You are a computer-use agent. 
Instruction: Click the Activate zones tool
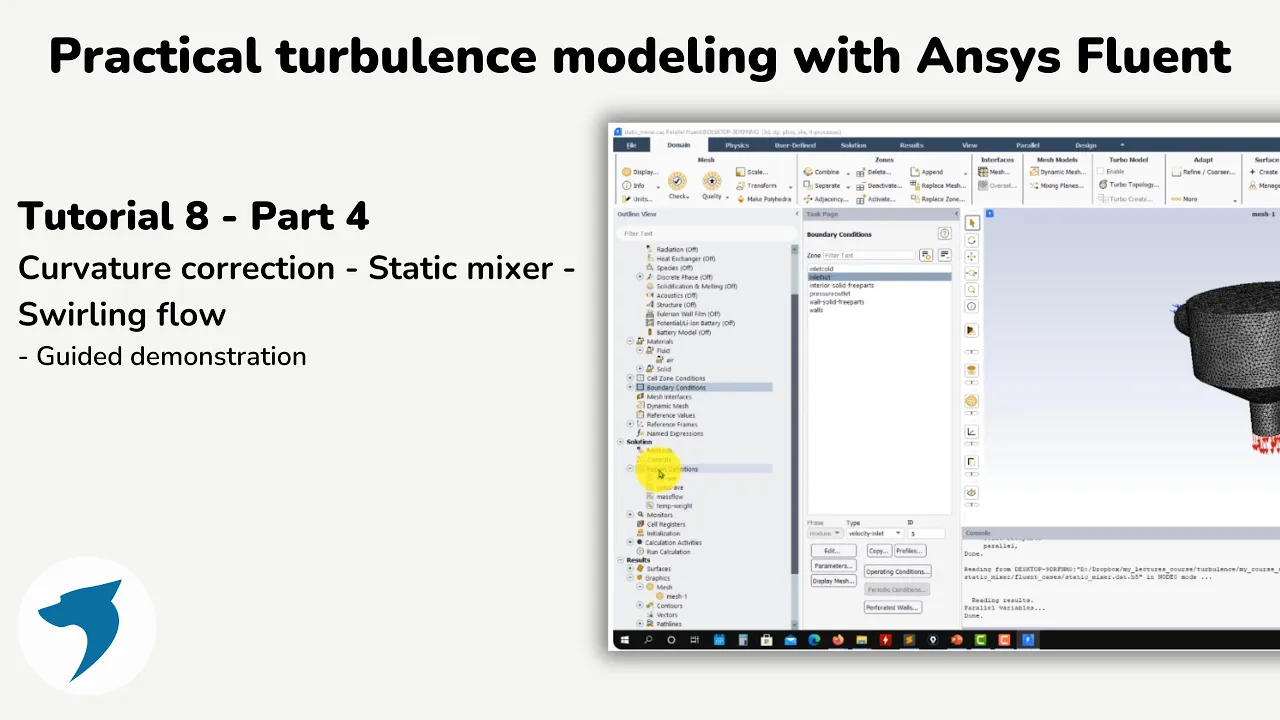[x=876, y=199]
